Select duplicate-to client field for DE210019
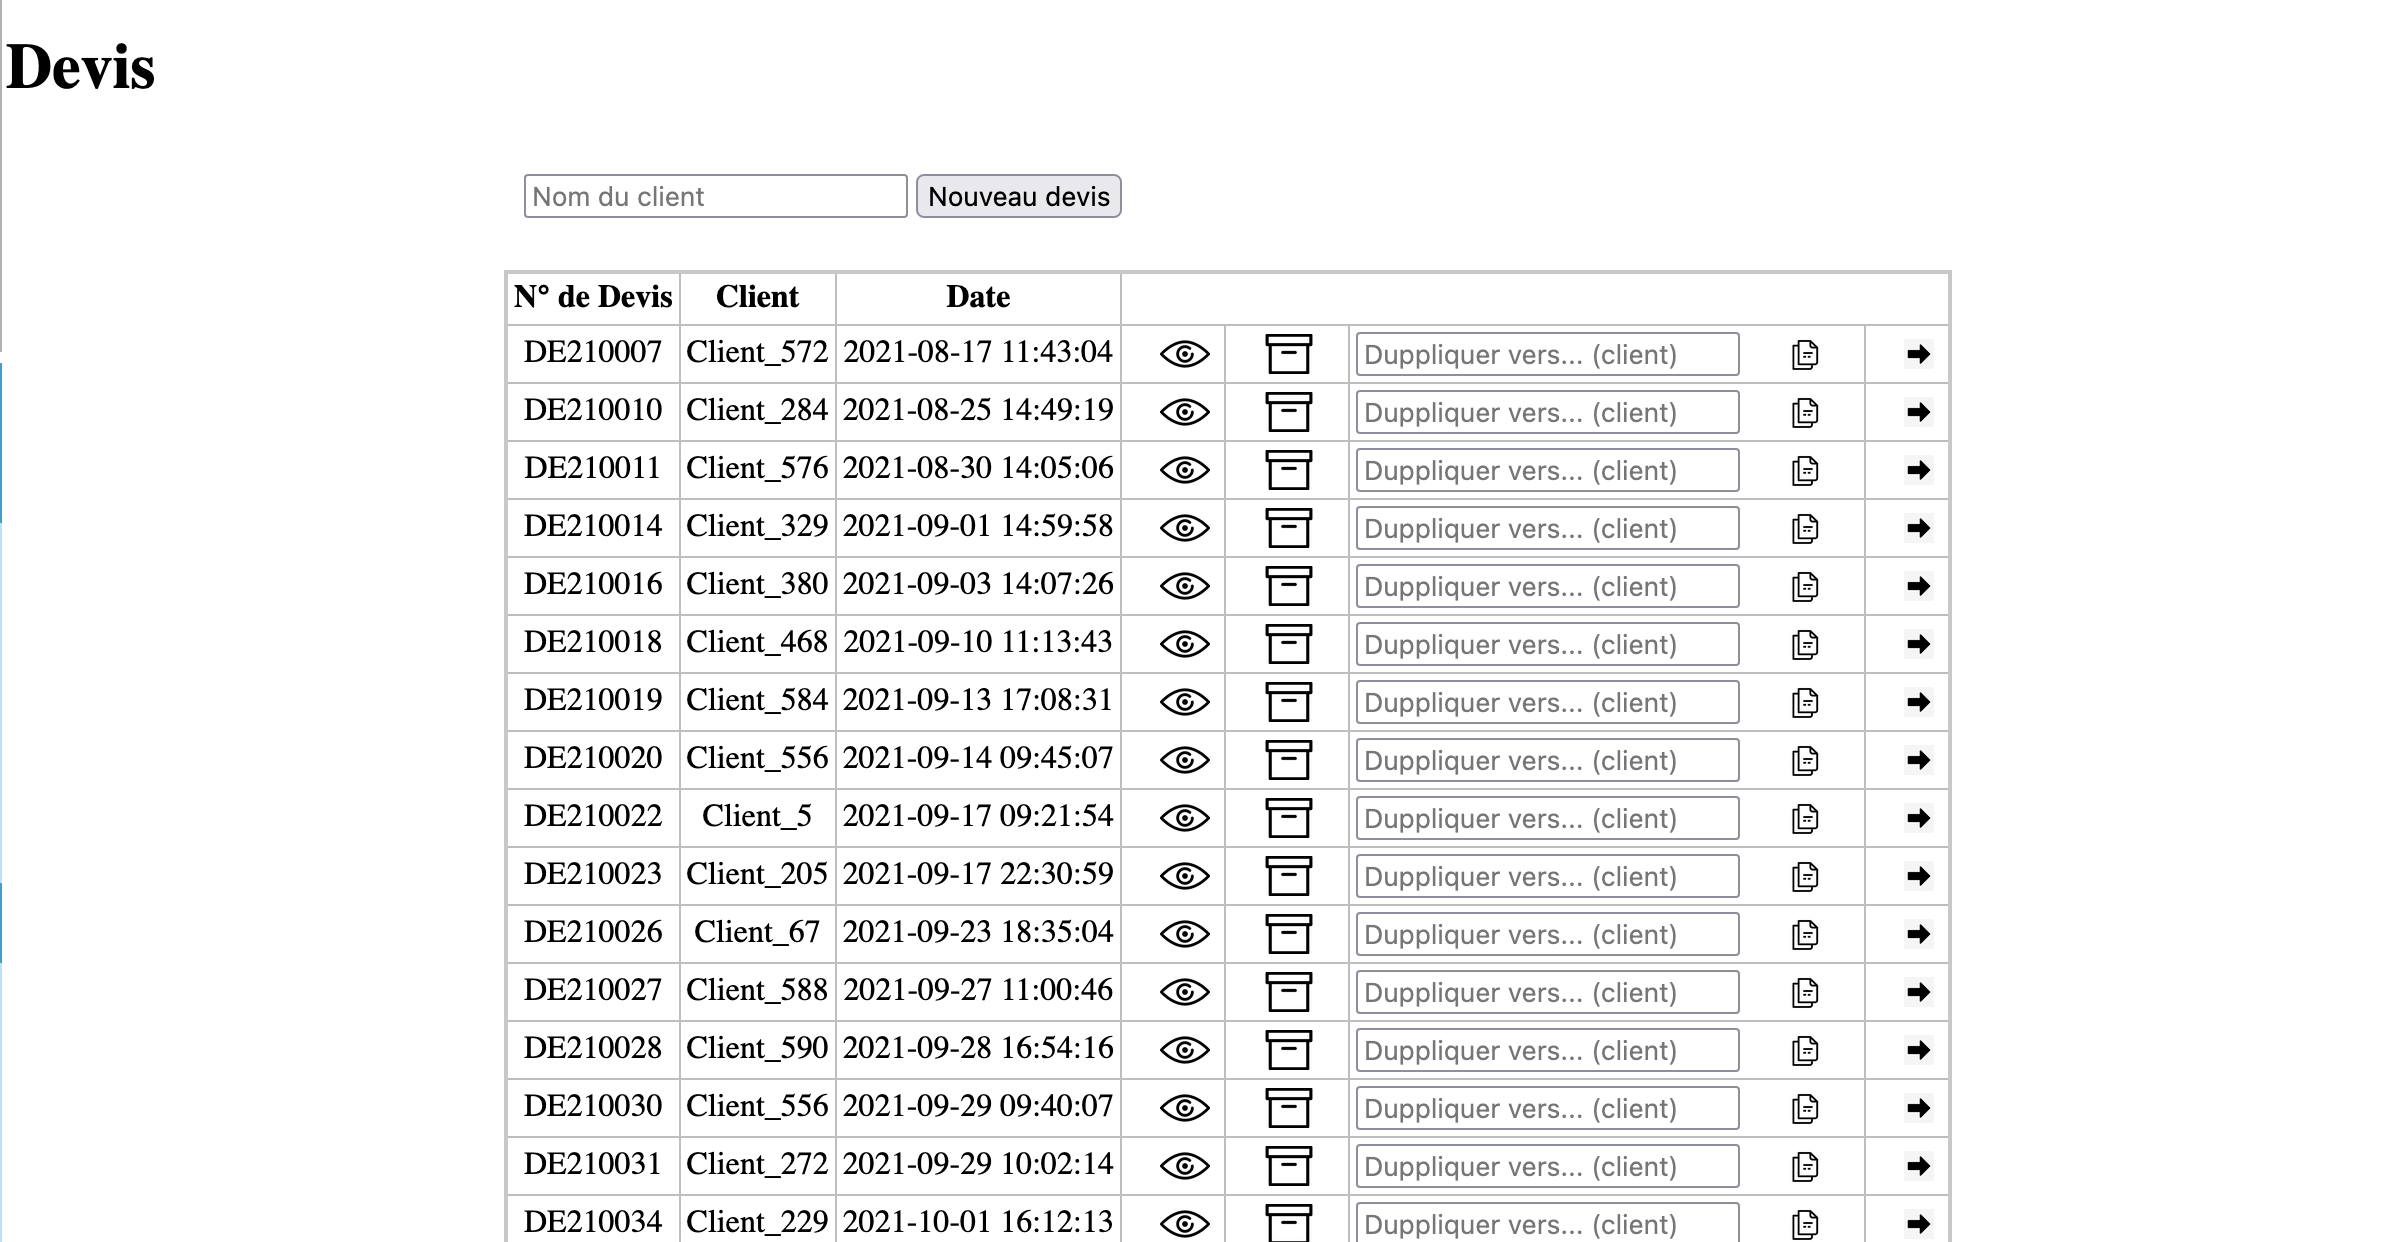This screenshot has width=2390, height=1242. point(1546,702)
